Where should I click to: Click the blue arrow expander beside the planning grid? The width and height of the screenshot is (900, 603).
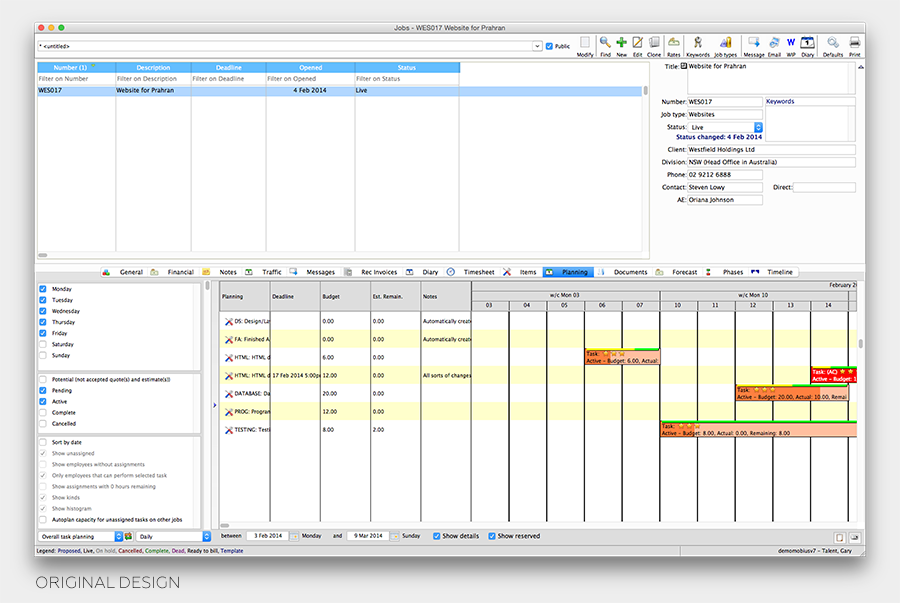click(x=215, y=405)
